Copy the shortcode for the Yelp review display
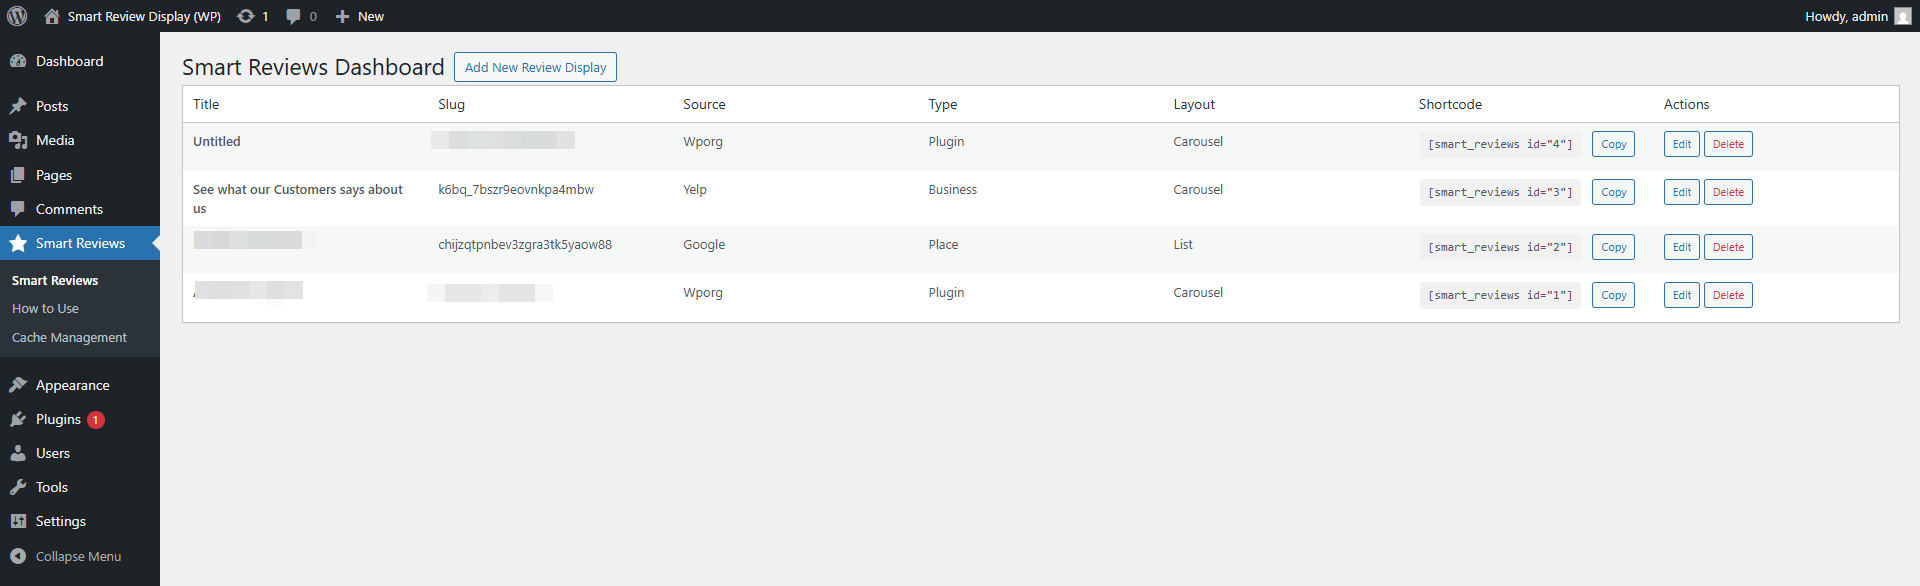The height and width of the screenshot is (586, 1920). (x=1613, y=192)
